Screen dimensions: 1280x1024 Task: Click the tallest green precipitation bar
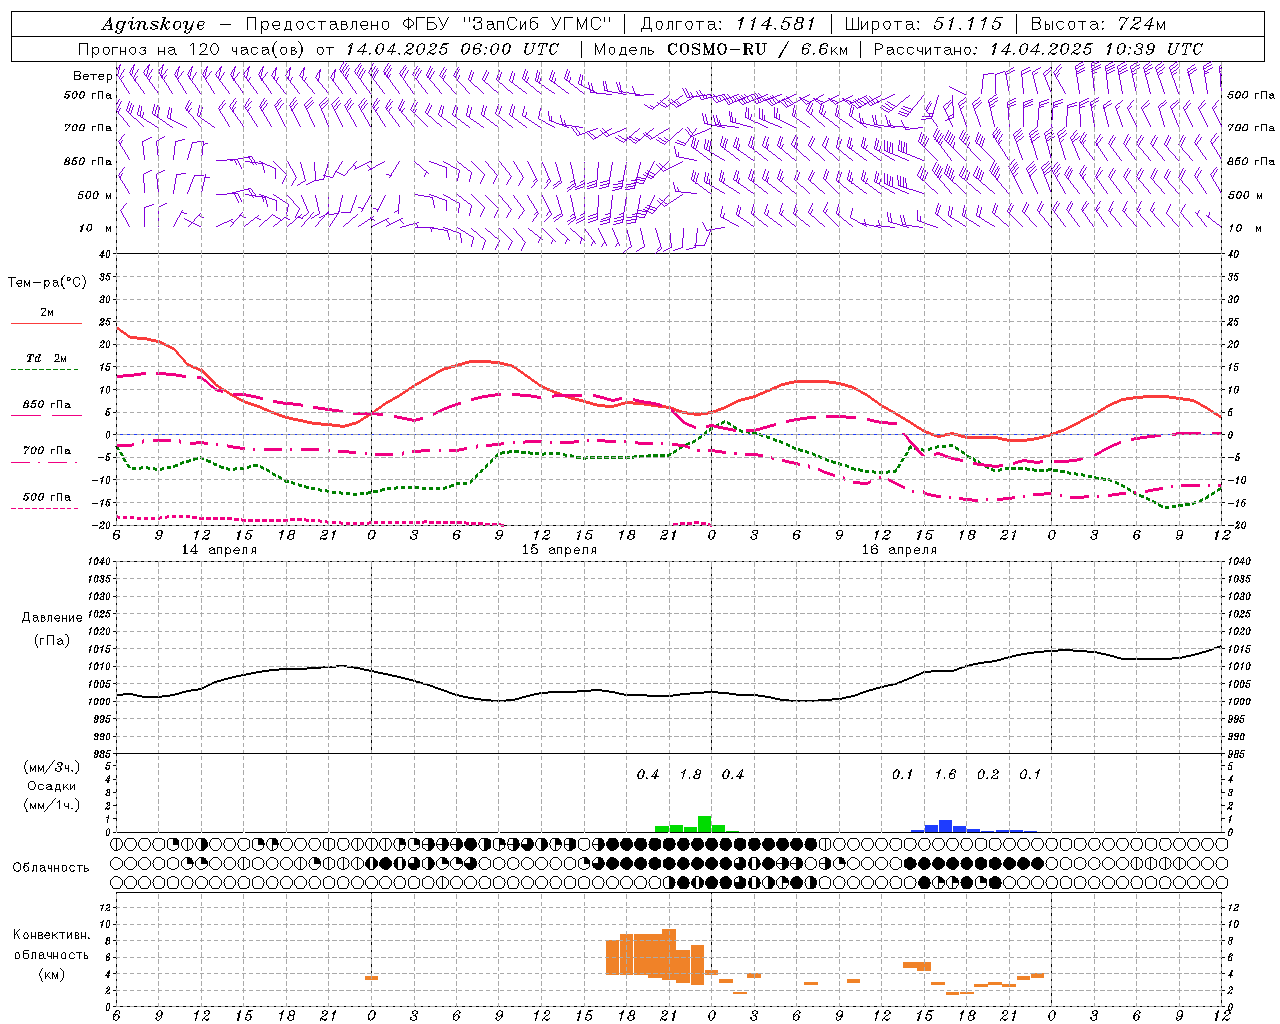[x=704, y=824]
